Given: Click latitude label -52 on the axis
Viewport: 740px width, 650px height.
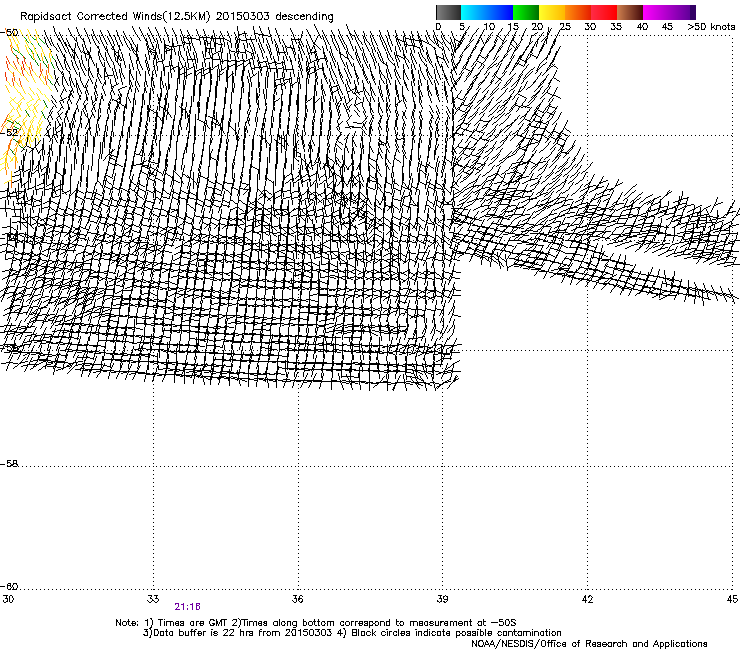Looking at the screenshot, I should pos(9,133).
